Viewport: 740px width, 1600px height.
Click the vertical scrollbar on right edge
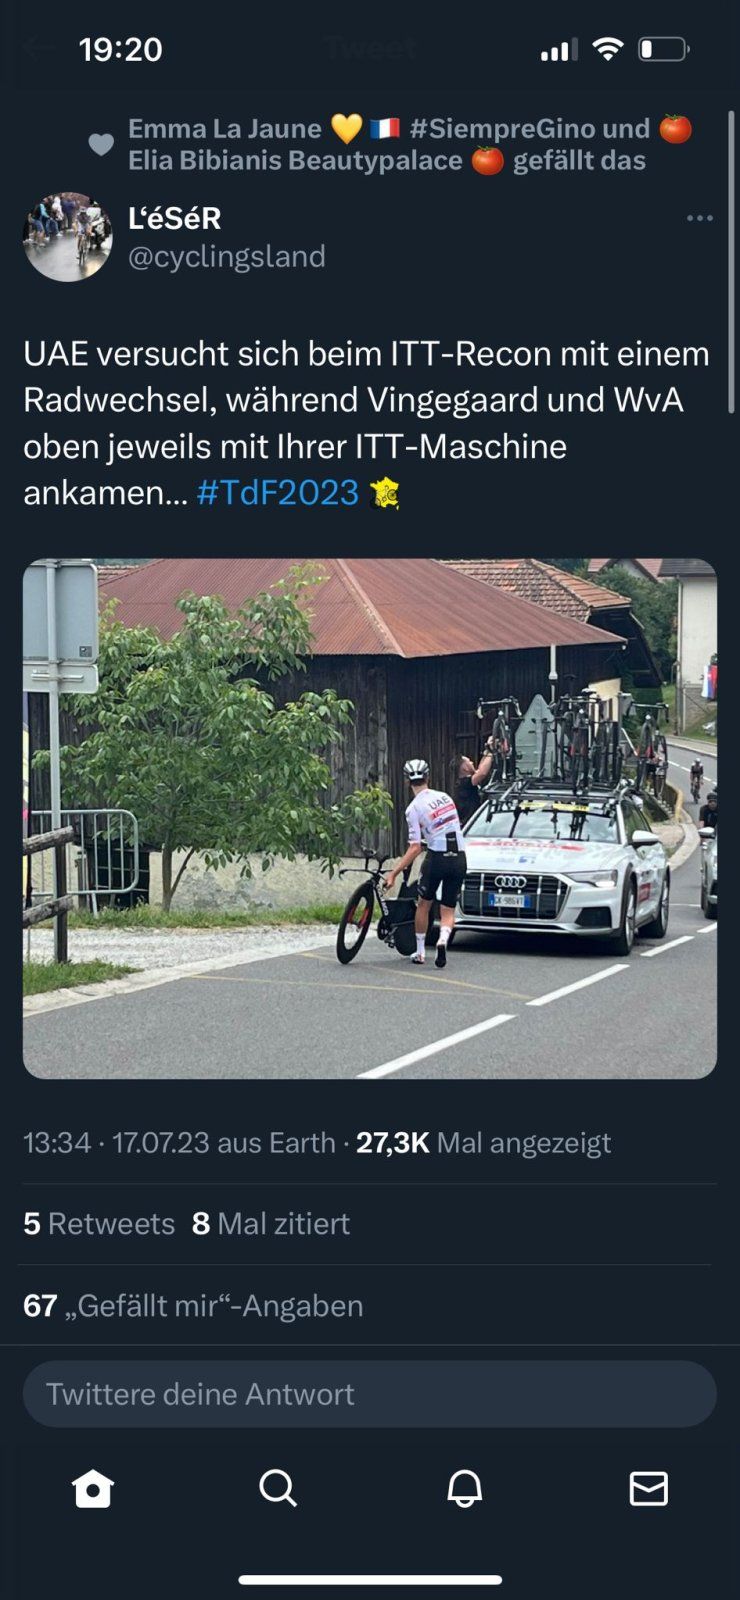pyautogui.click(x=731, y=260)
